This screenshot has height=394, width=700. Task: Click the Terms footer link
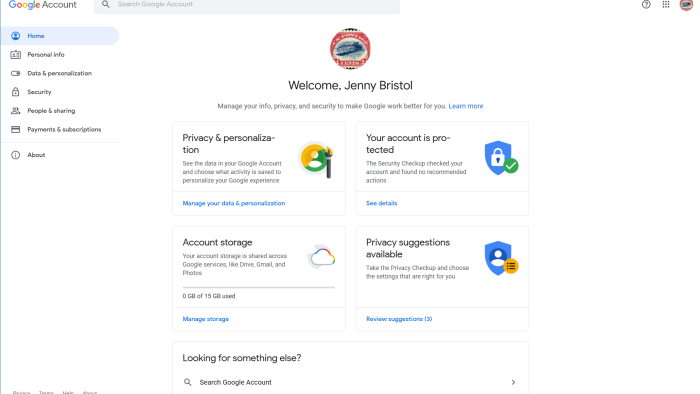[46, 392]
